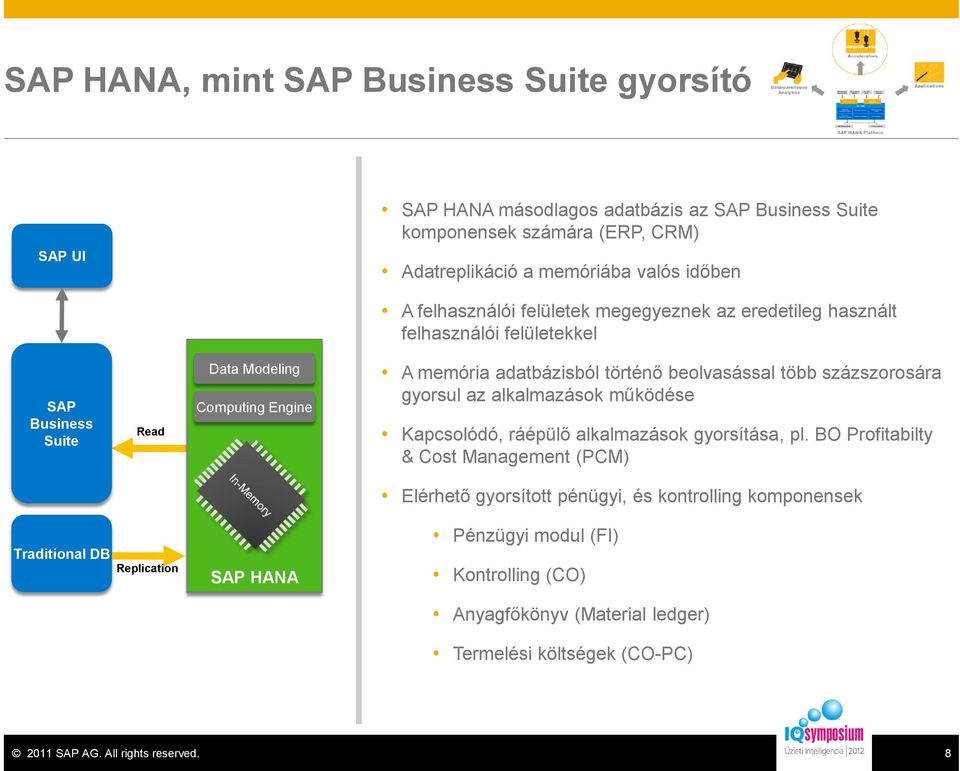
Task: Select the Traditional DB box
Action: 62,554
